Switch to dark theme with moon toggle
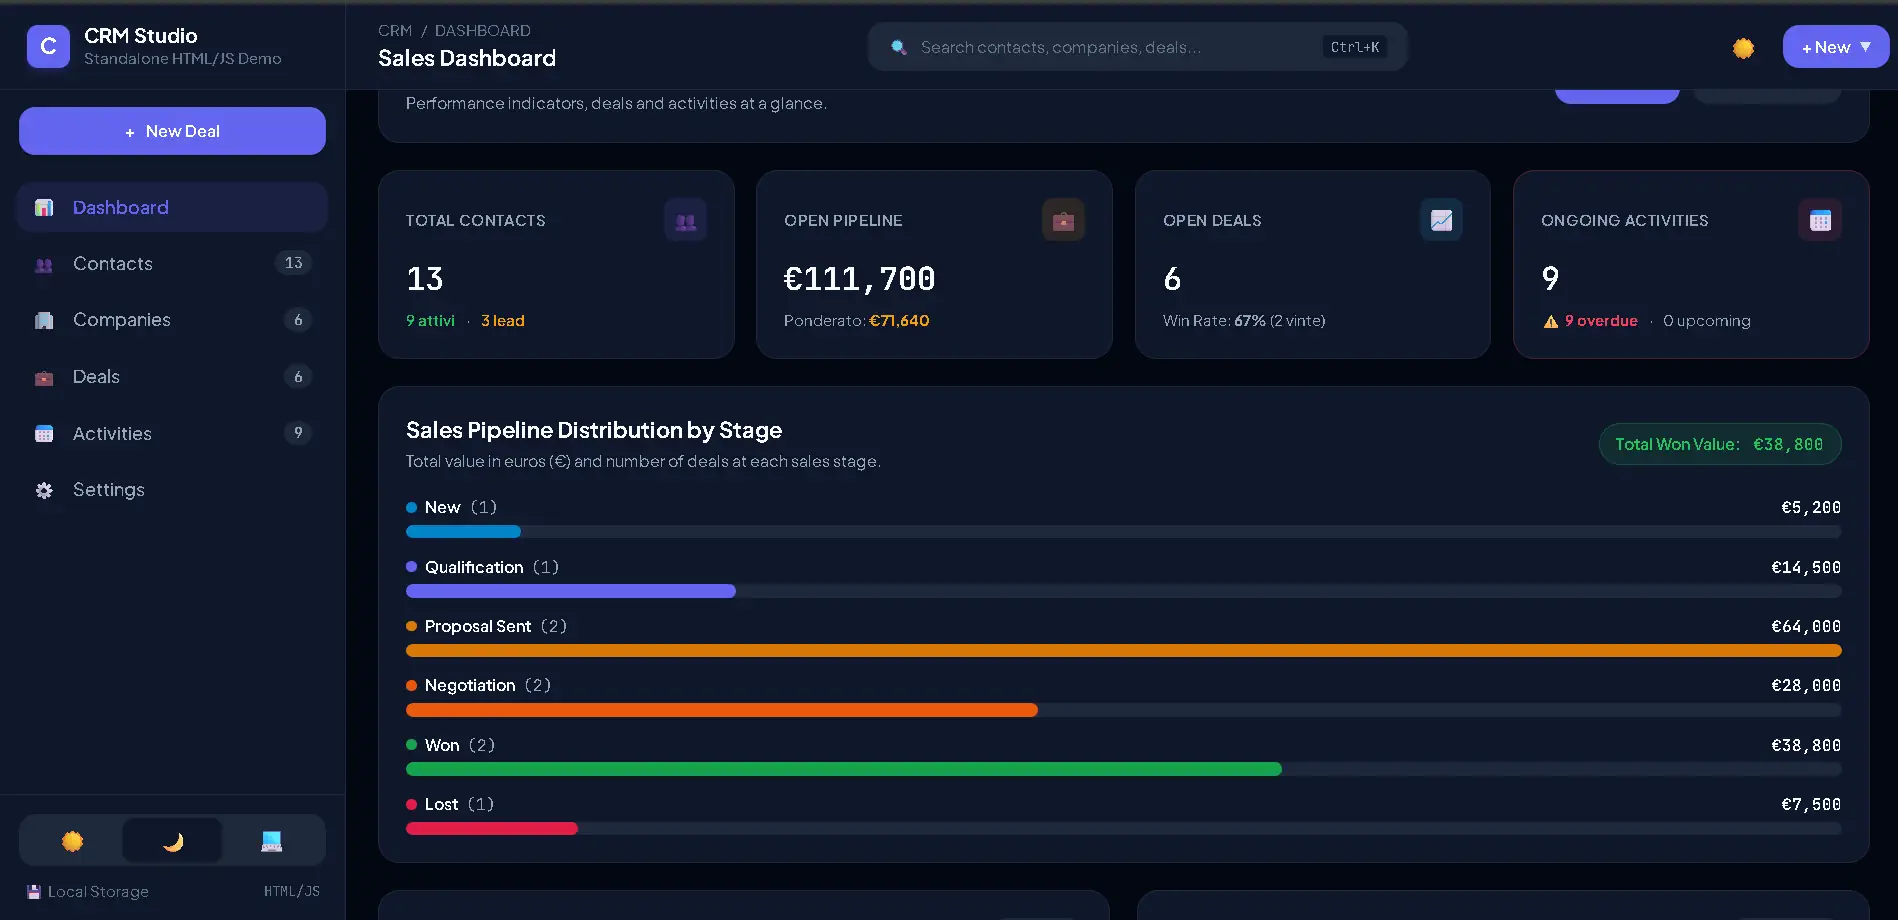This screenshot has height=920, width=1898. 172,841
